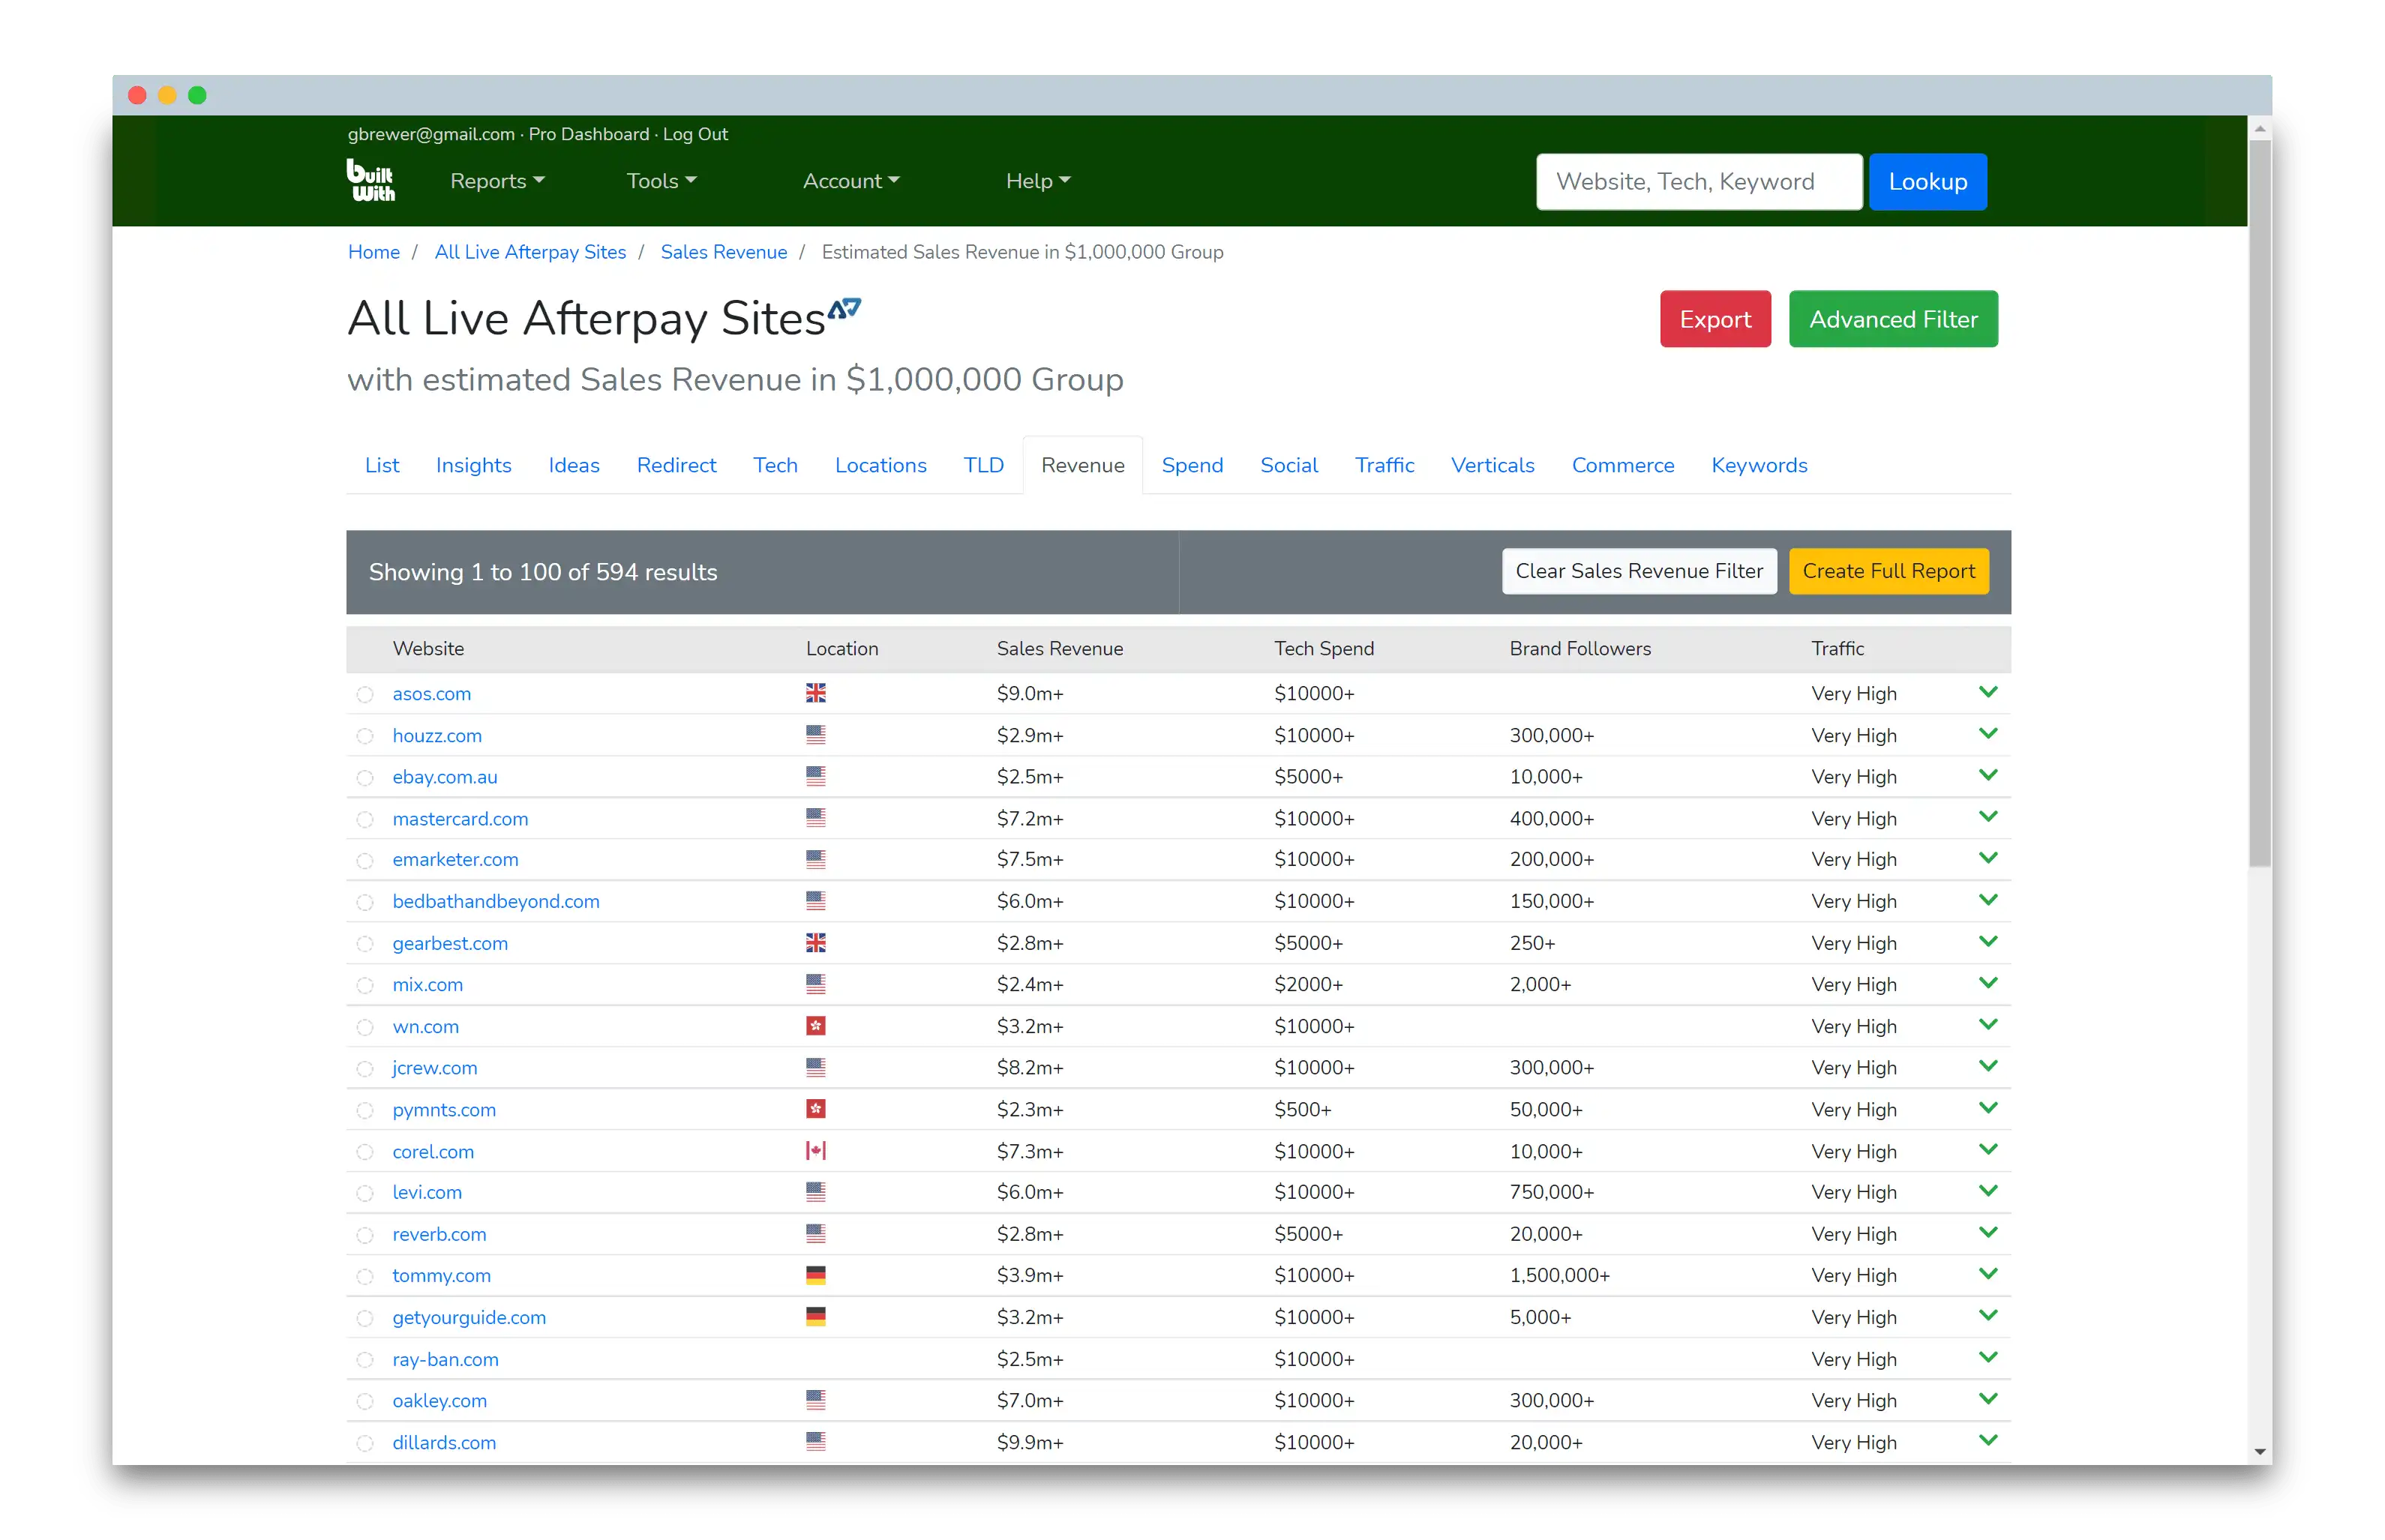Switch to the Verticals tab

[1492, 465]
